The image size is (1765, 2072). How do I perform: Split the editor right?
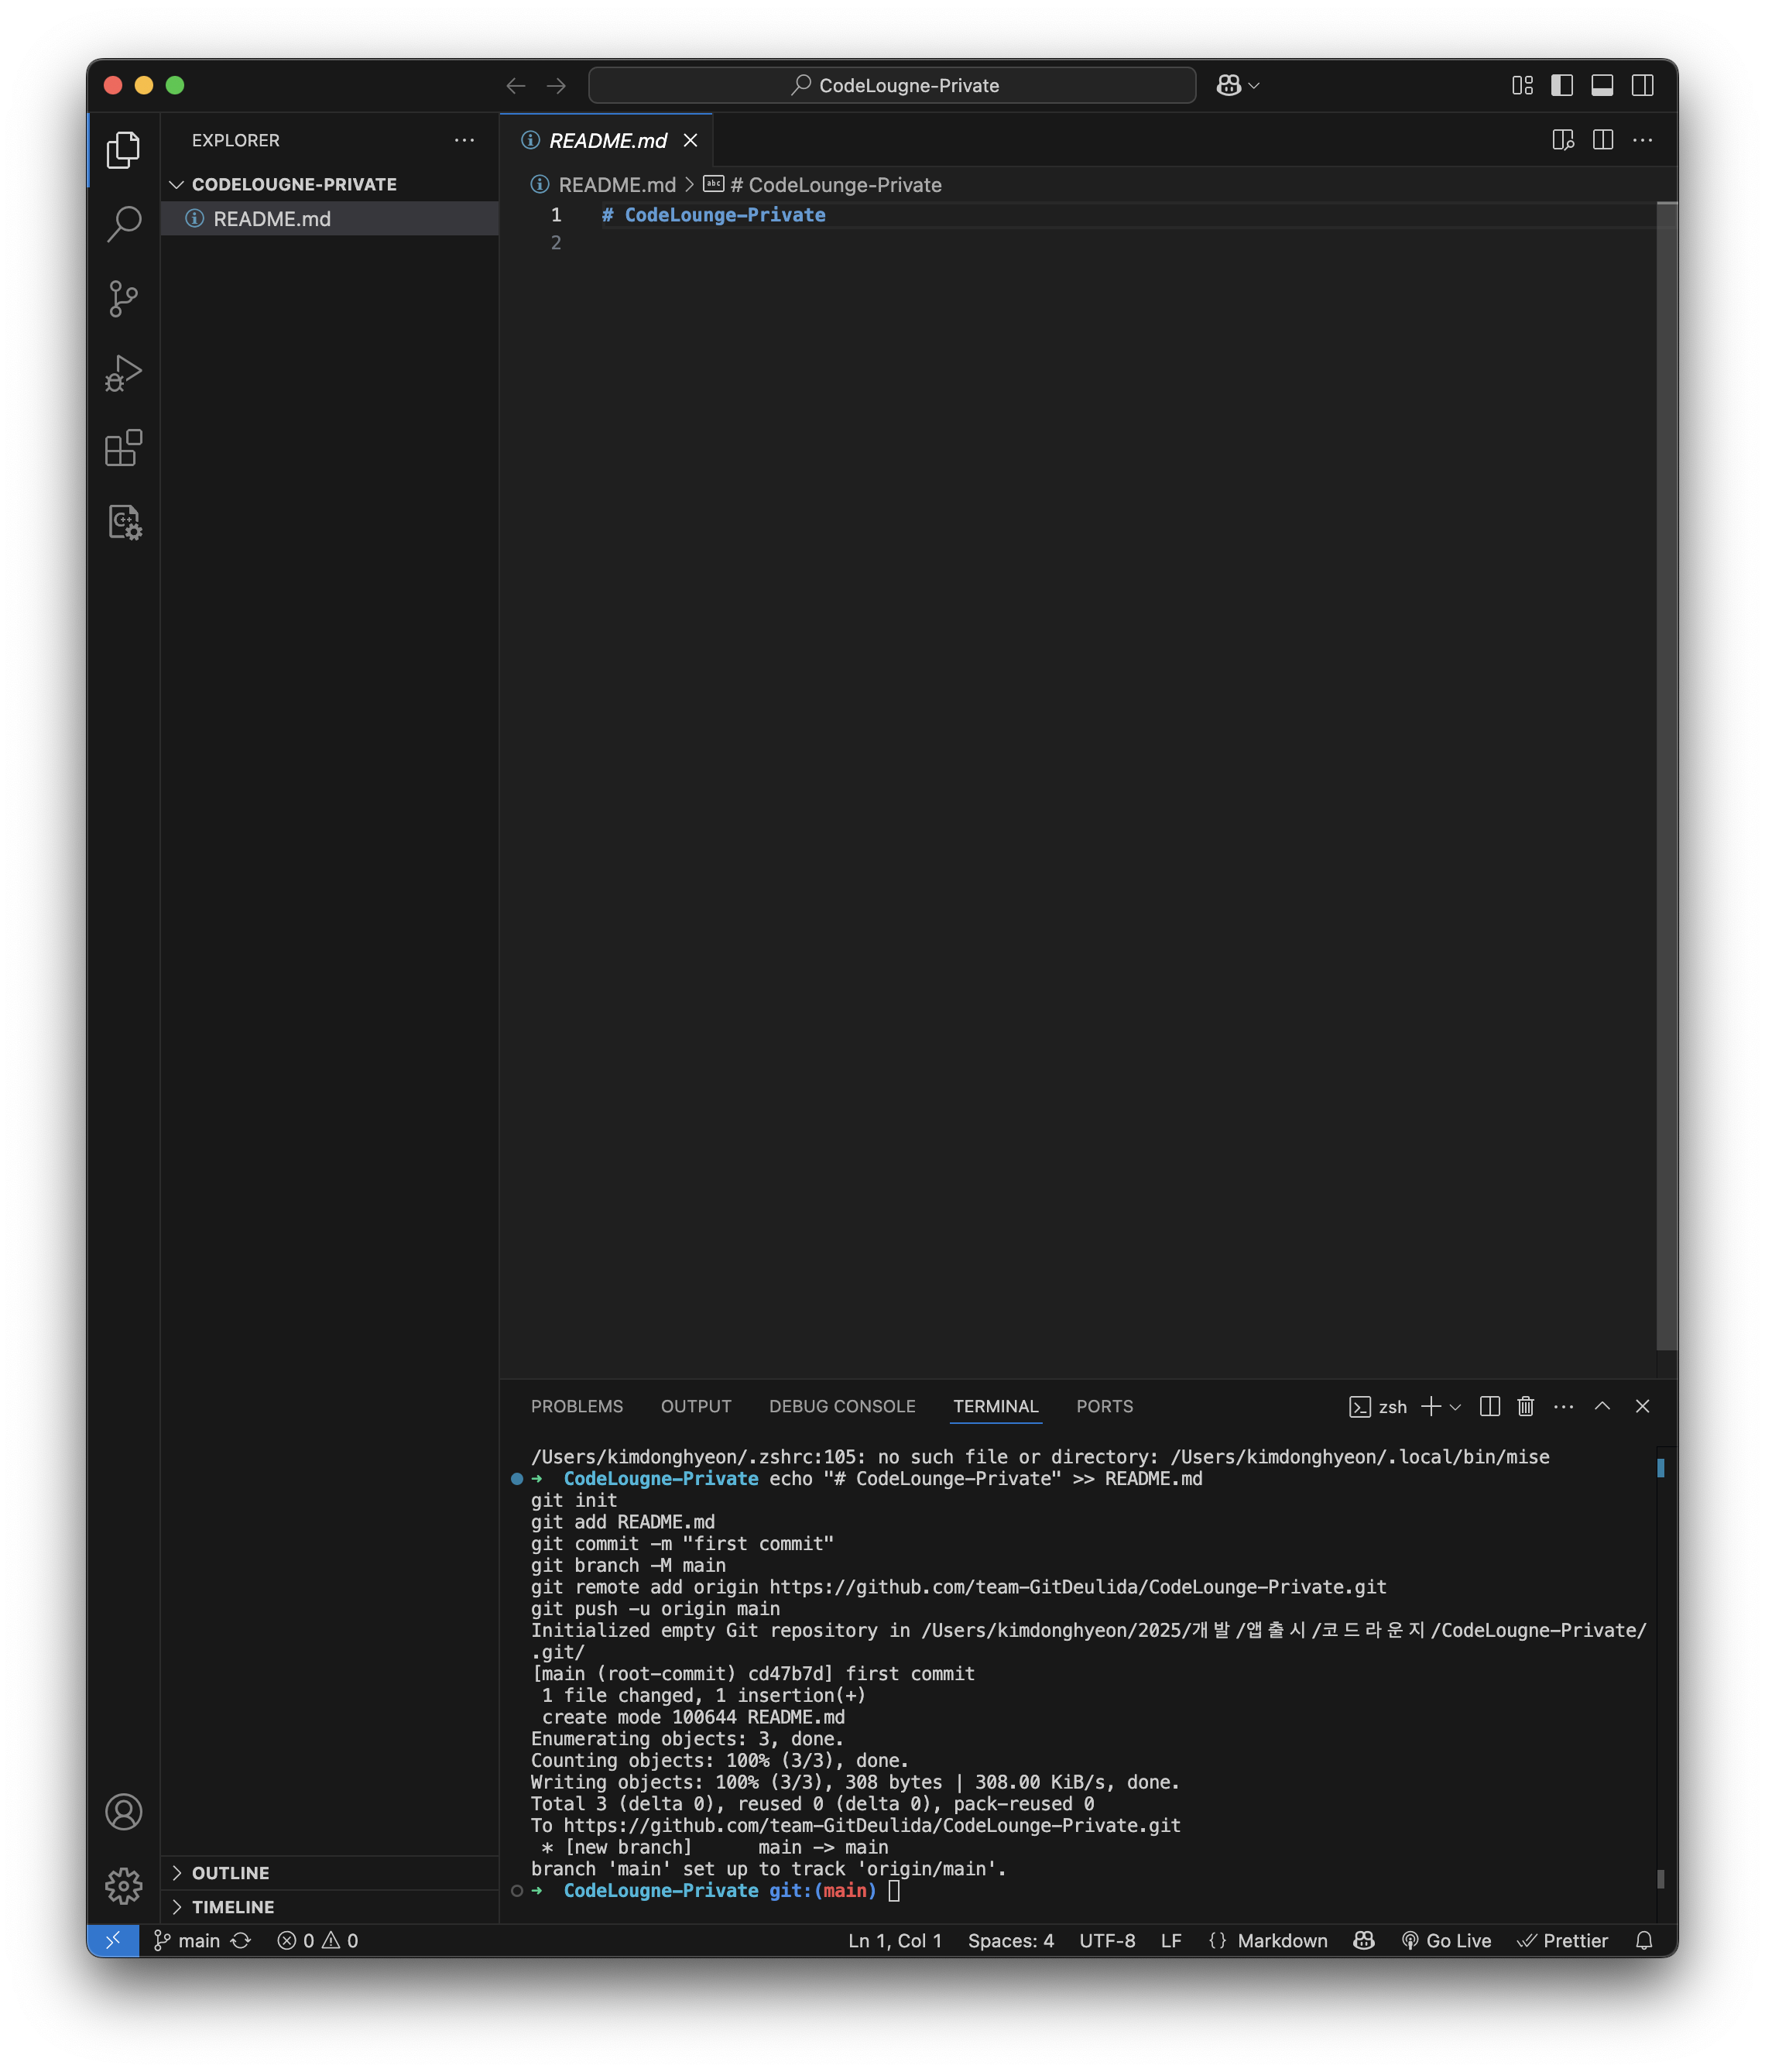1602,140
